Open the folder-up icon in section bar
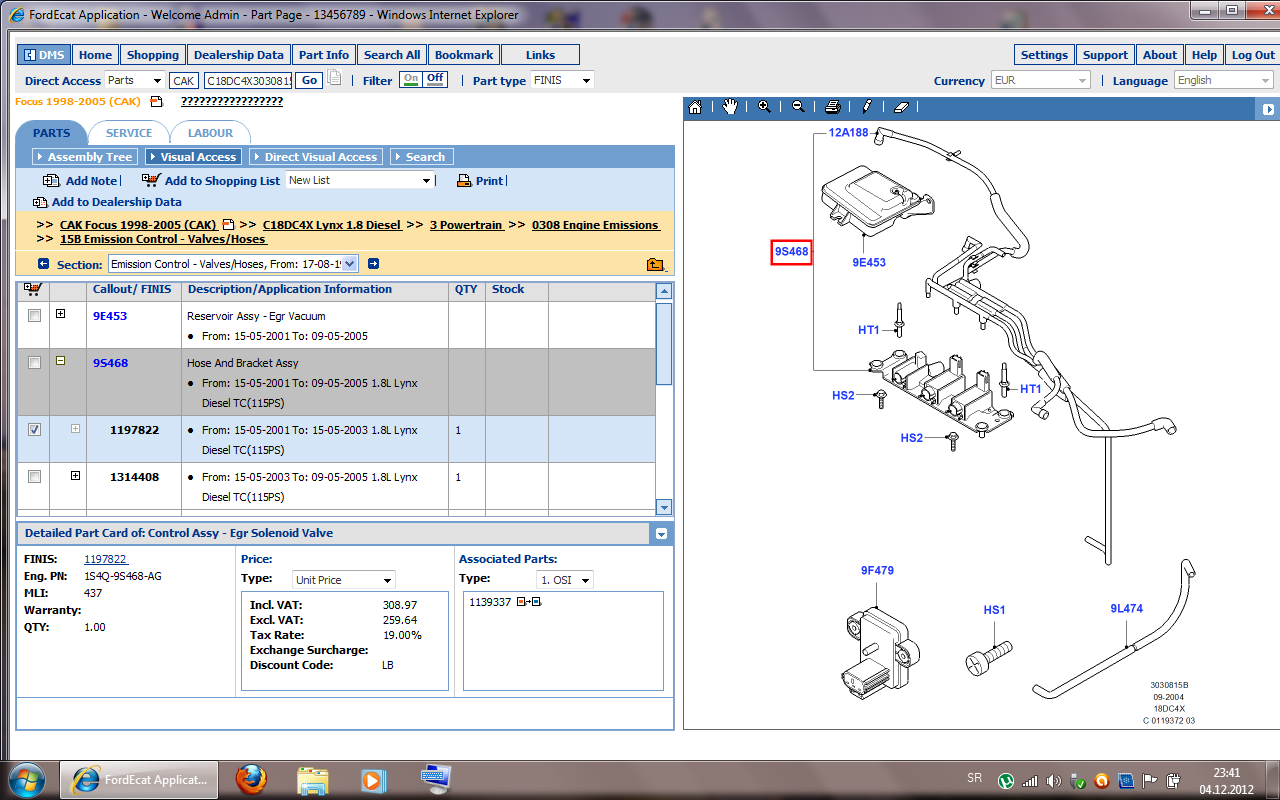1280x800 pixels. 655,265
